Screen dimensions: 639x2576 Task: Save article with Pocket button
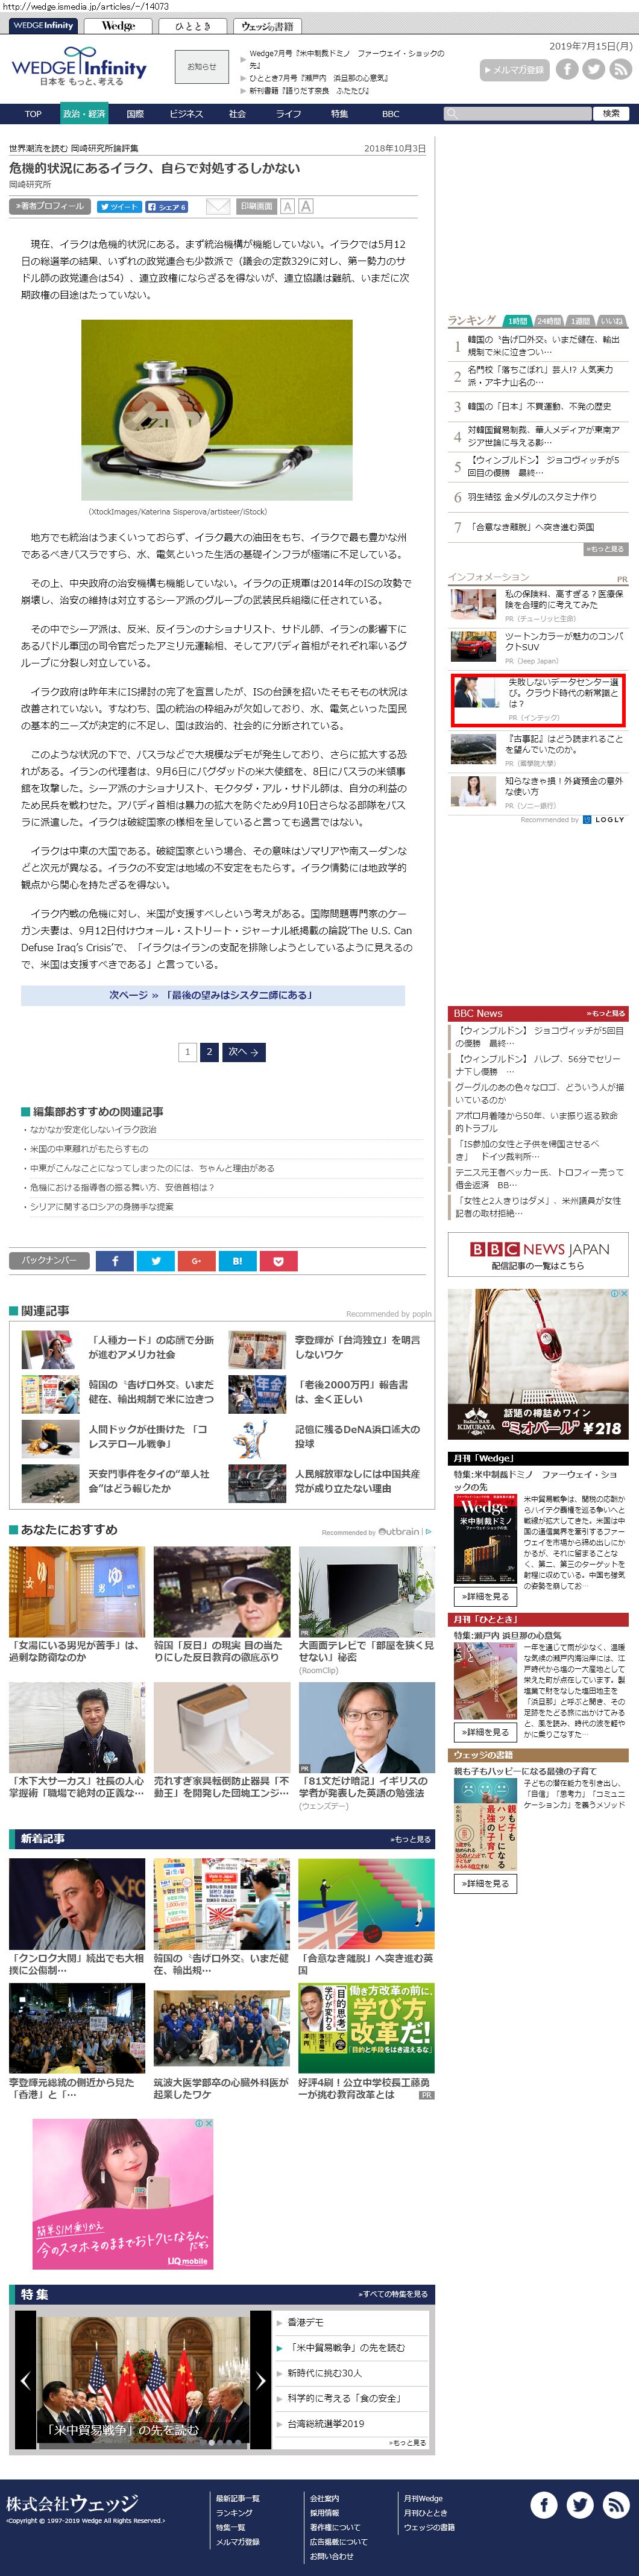278,1261
